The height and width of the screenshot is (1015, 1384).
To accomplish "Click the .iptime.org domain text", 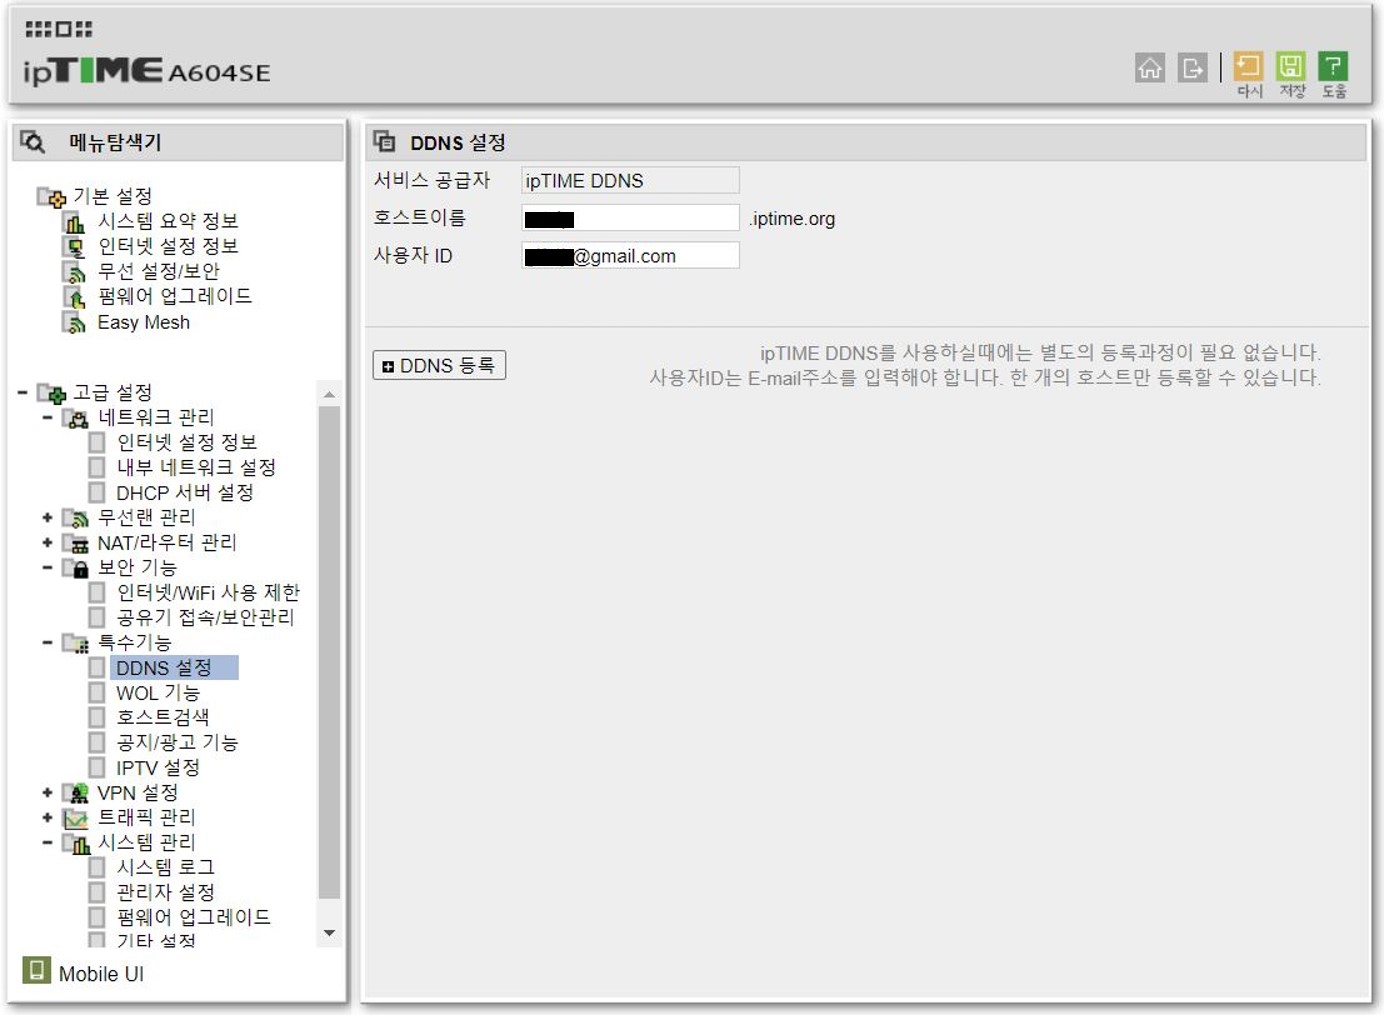I will [x=792, y=219].
